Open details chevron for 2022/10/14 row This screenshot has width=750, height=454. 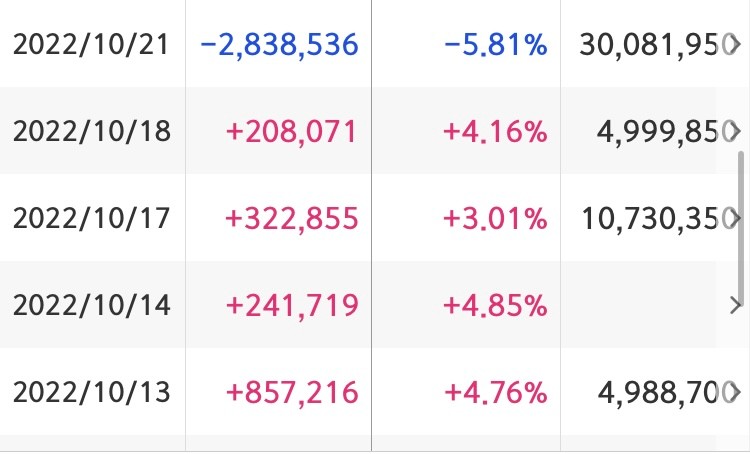[x=736, y=305]
